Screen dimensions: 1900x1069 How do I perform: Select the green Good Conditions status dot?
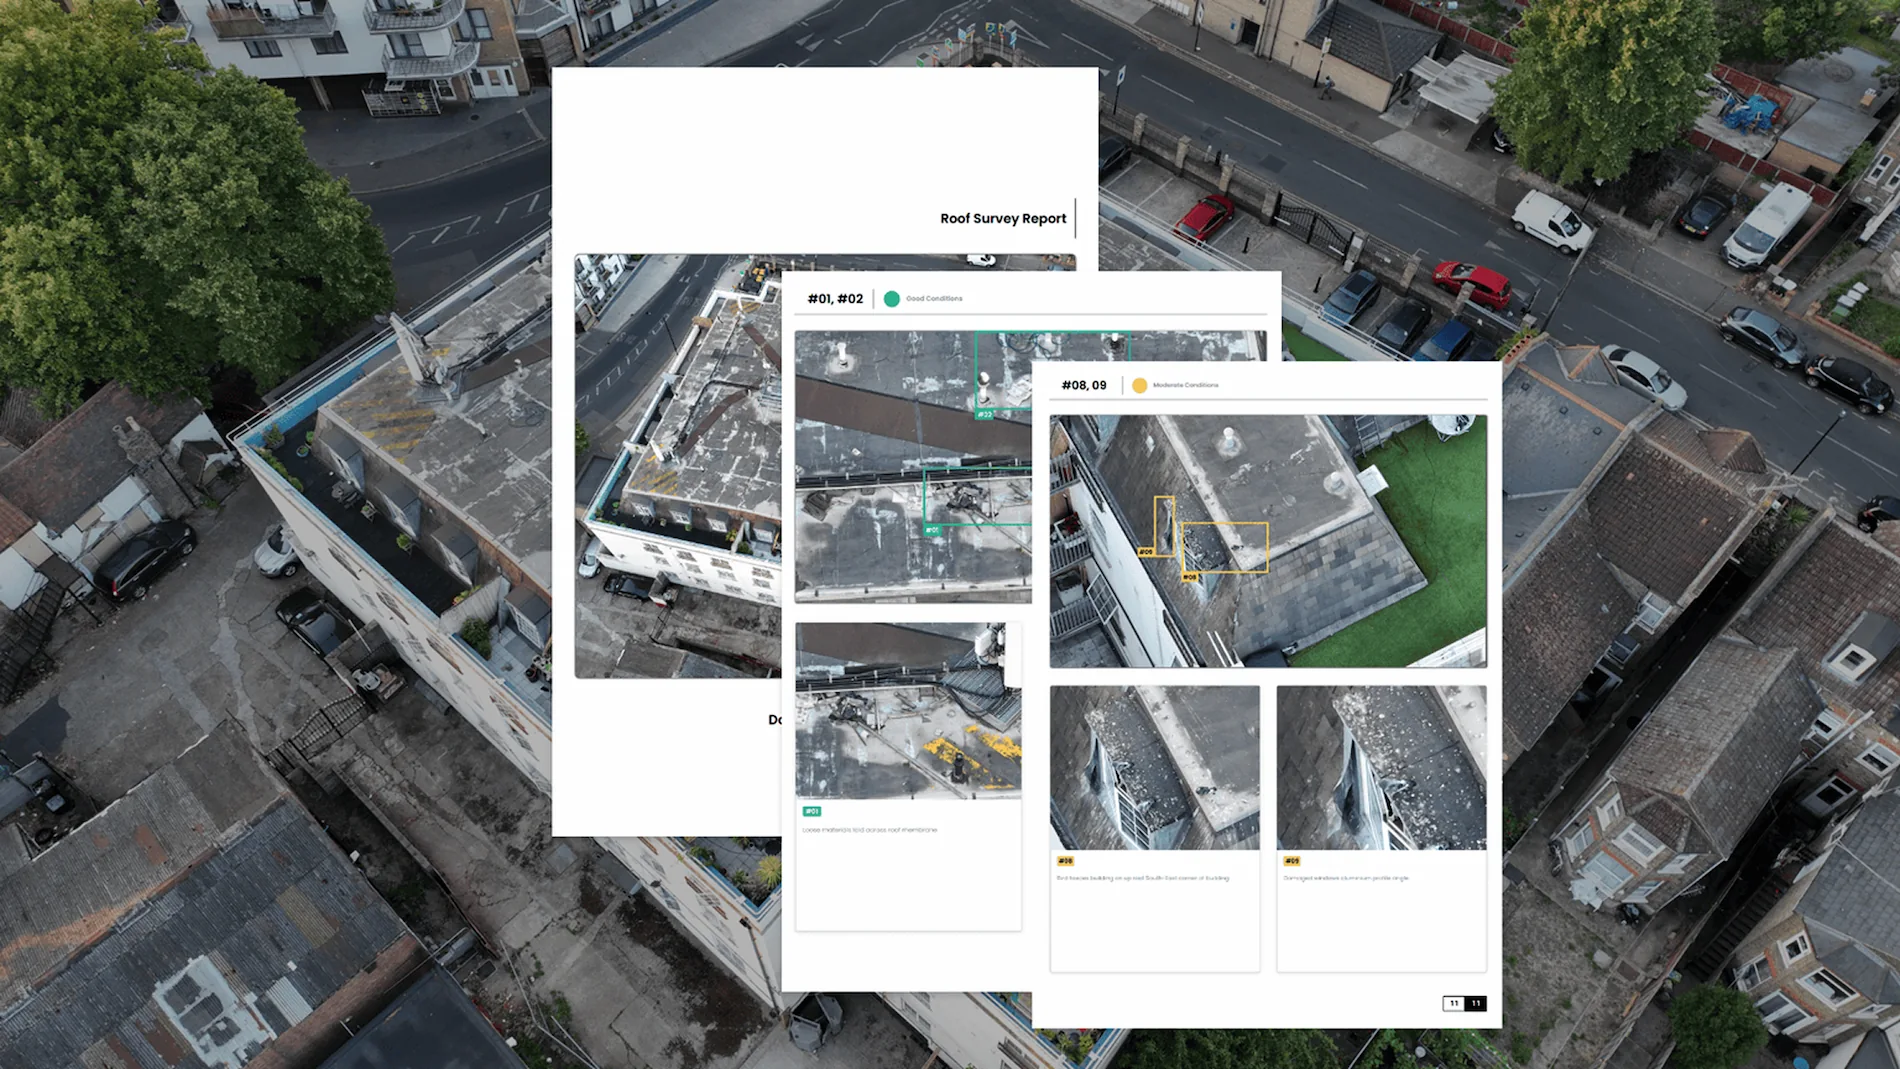click(891, 299)
